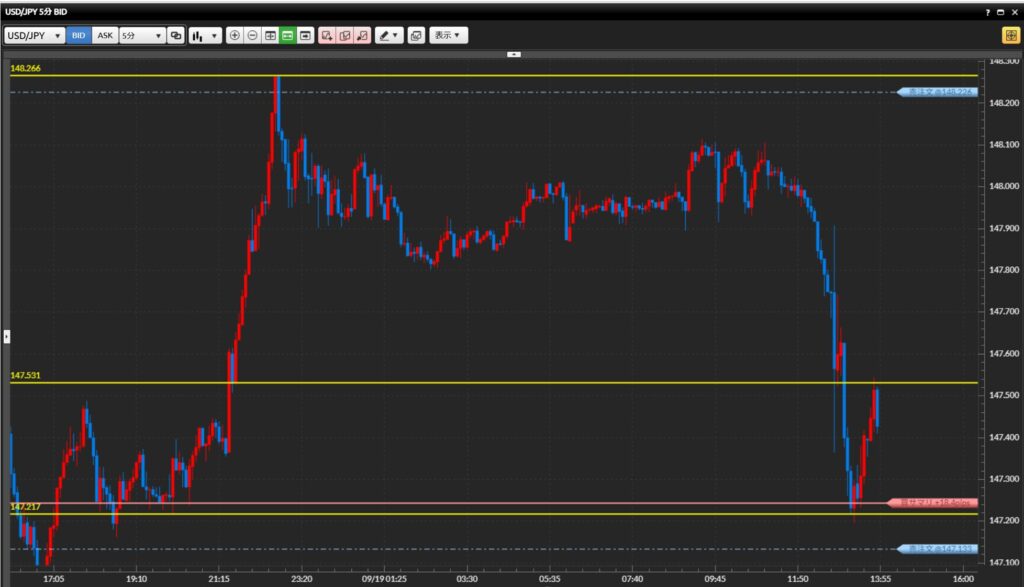Screen dimensions: 1024x587
Task: Open help with the question mark button
Action: [989, 11]
